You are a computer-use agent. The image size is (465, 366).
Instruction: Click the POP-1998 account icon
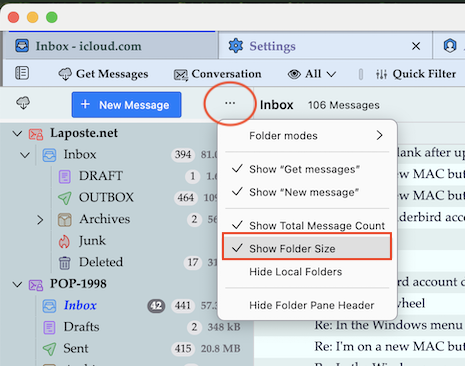click(36, 285)
